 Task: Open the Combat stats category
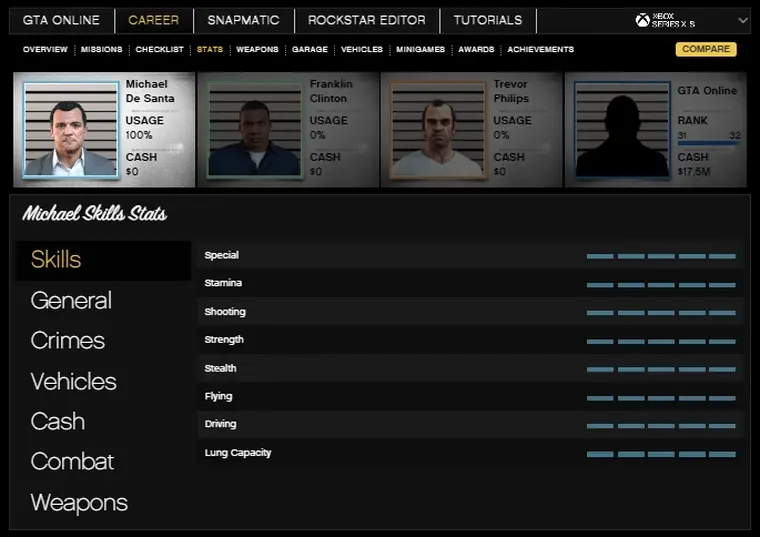[72, 461]
